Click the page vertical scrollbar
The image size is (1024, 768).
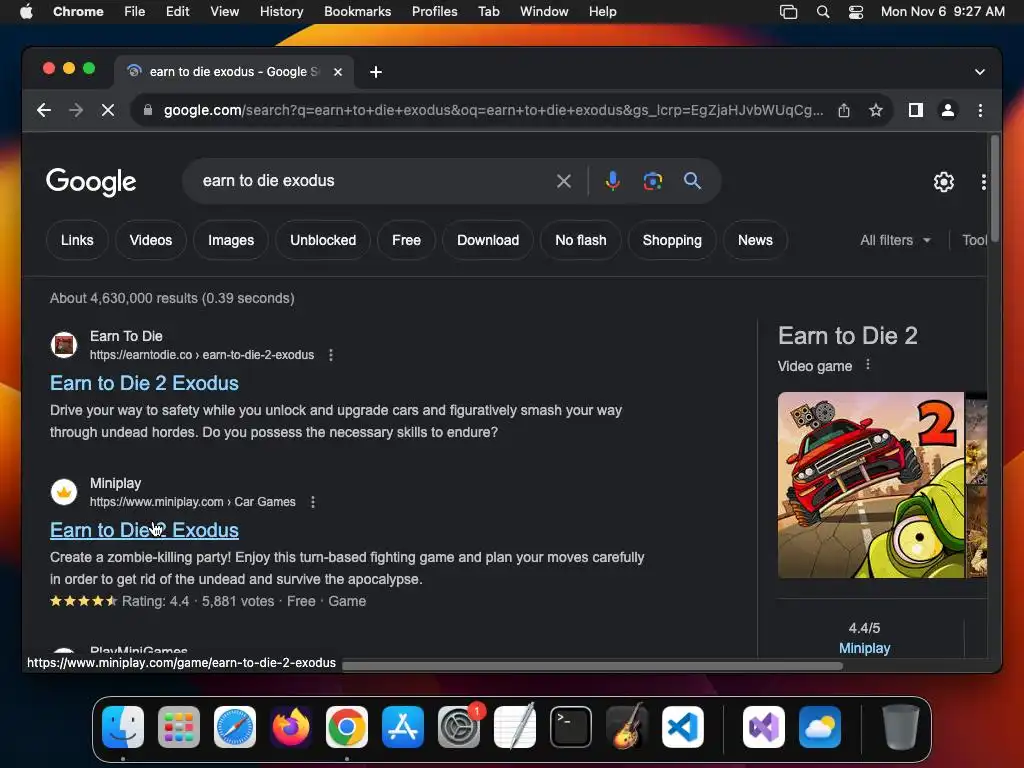pyautogui.click(x=995, y=188)
